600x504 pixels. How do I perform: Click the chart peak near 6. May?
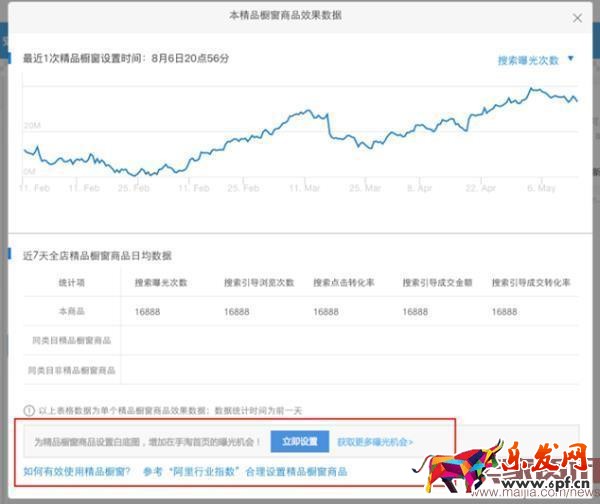(532, 89)
